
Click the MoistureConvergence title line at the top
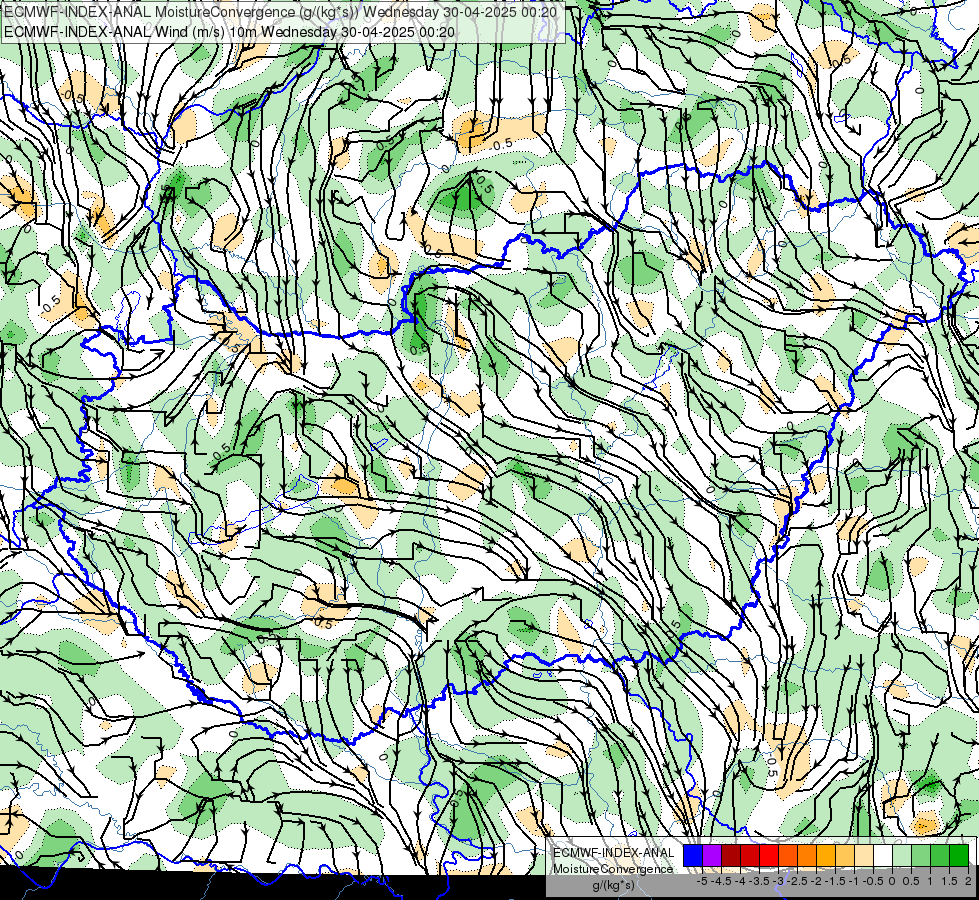tap(280, 11)
